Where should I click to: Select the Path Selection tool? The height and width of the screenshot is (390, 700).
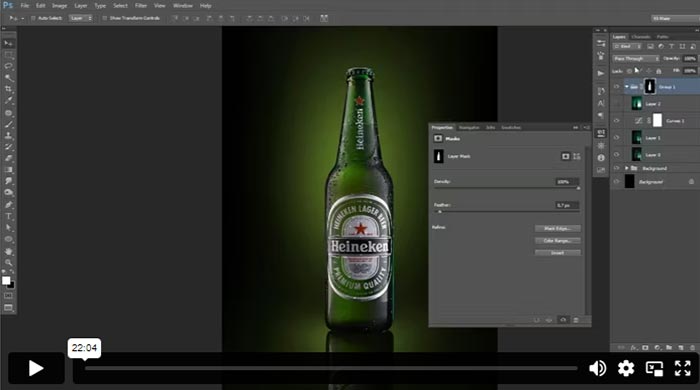(x=8, y=228)
